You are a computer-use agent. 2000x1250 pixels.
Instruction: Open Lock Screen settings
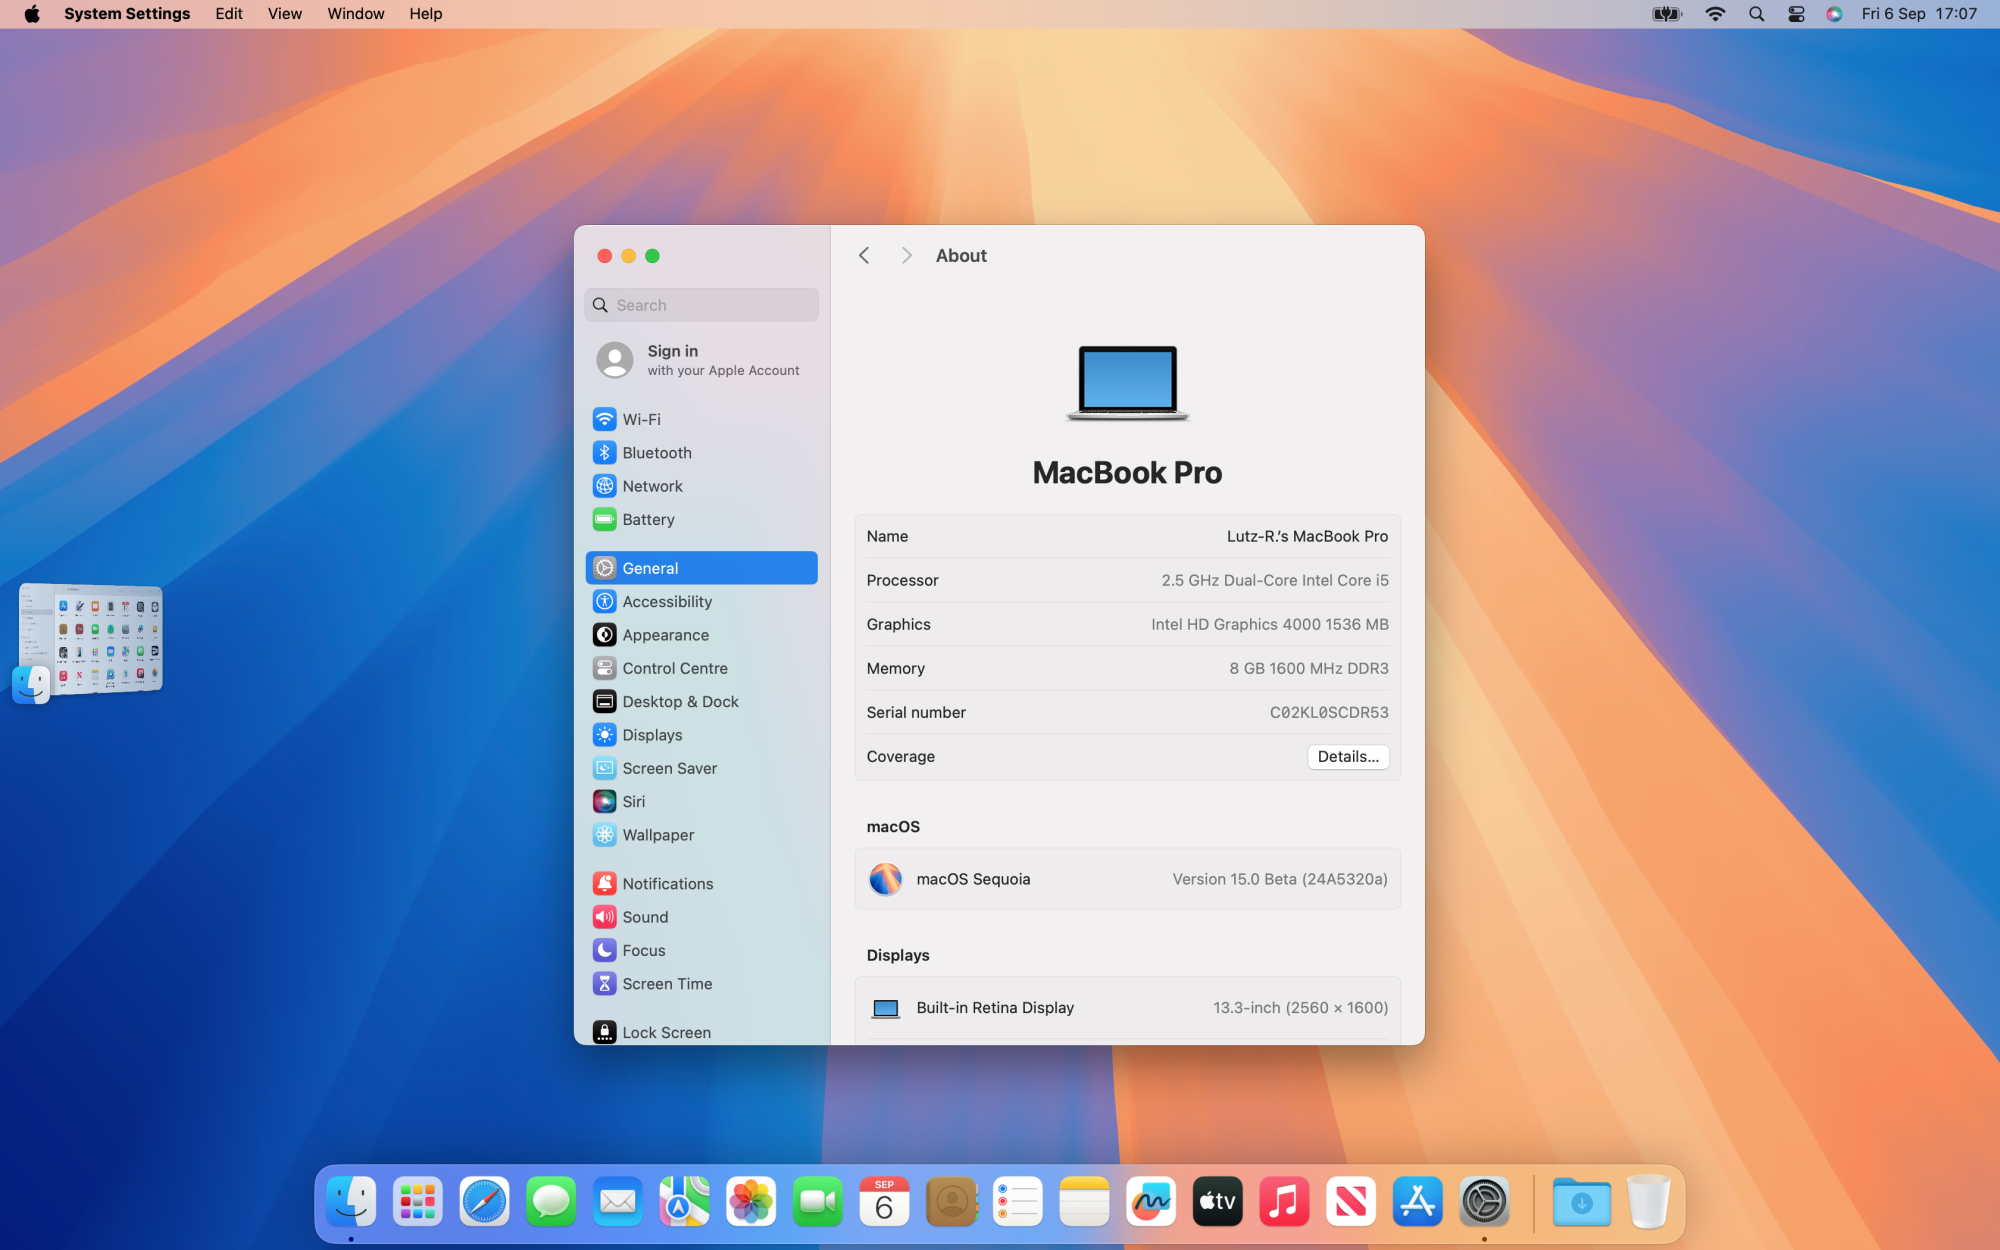(x=701, y=1032)
